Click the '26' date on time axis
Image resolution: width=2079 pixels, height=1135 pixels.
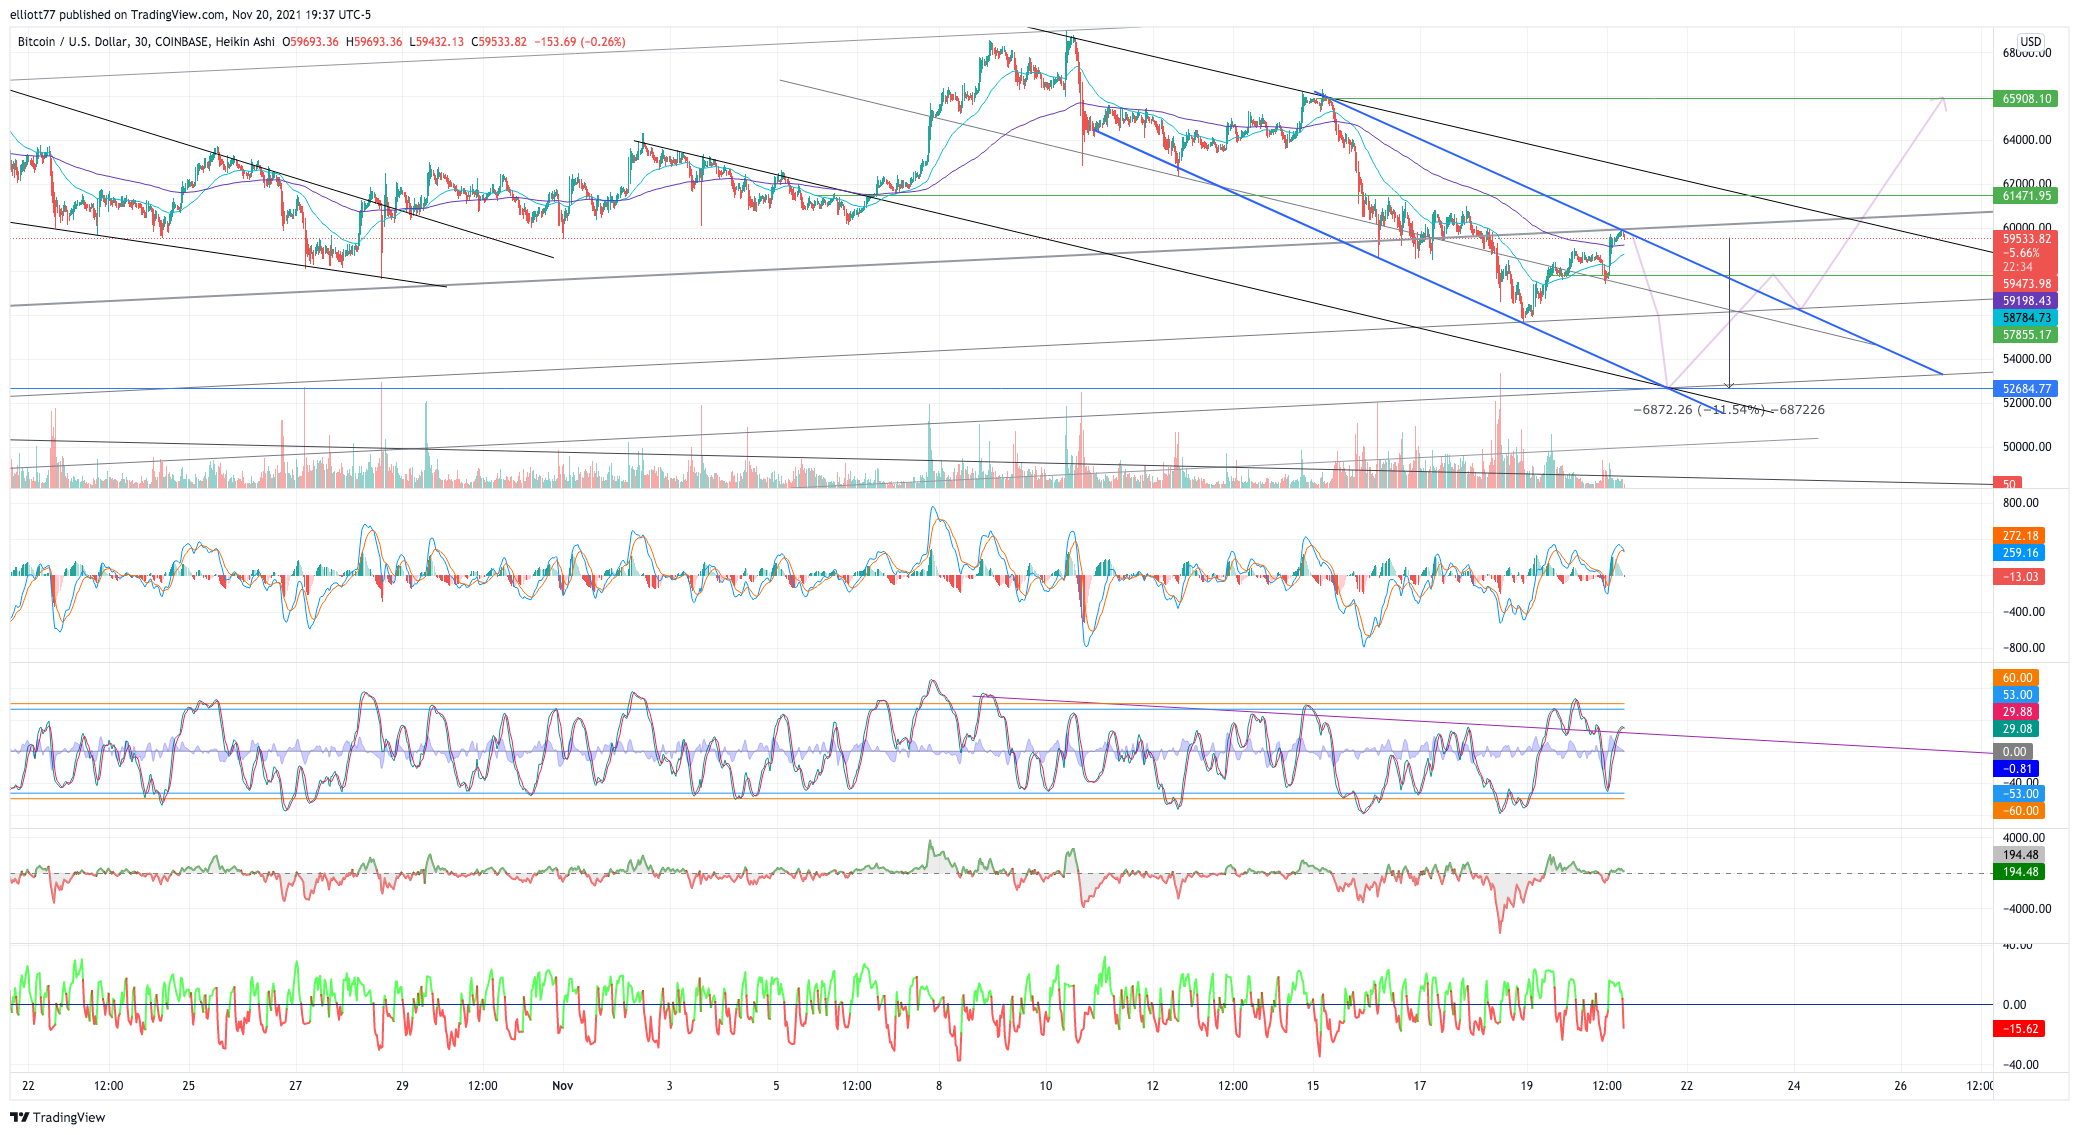pos(1901,1086)
